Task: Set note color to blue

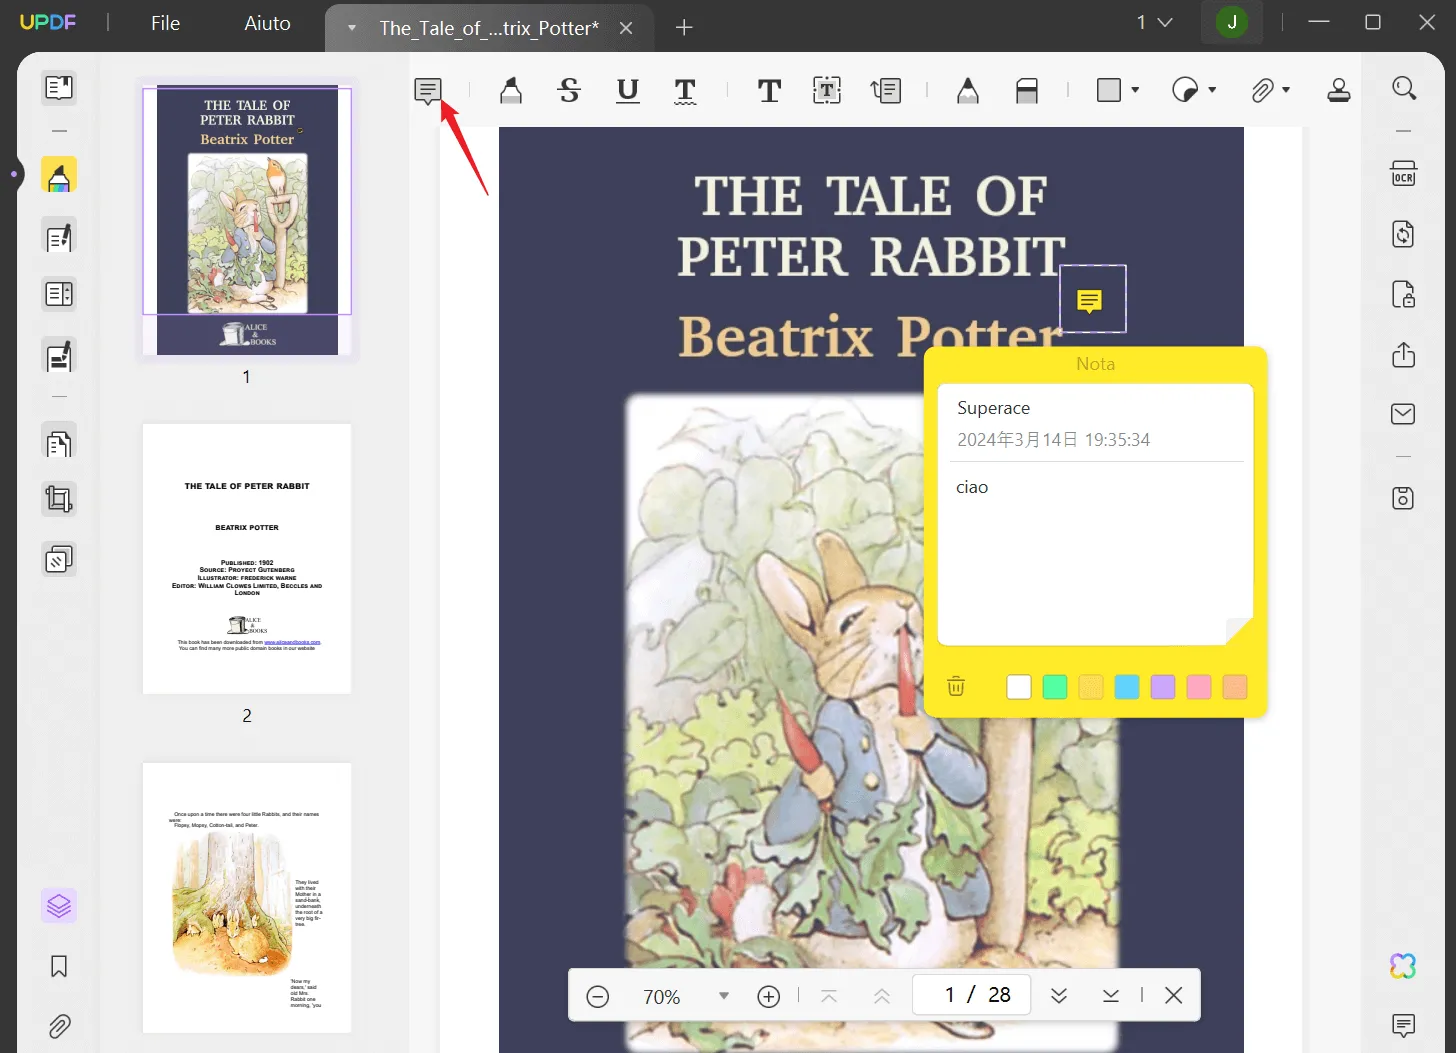Action: 1127,687
